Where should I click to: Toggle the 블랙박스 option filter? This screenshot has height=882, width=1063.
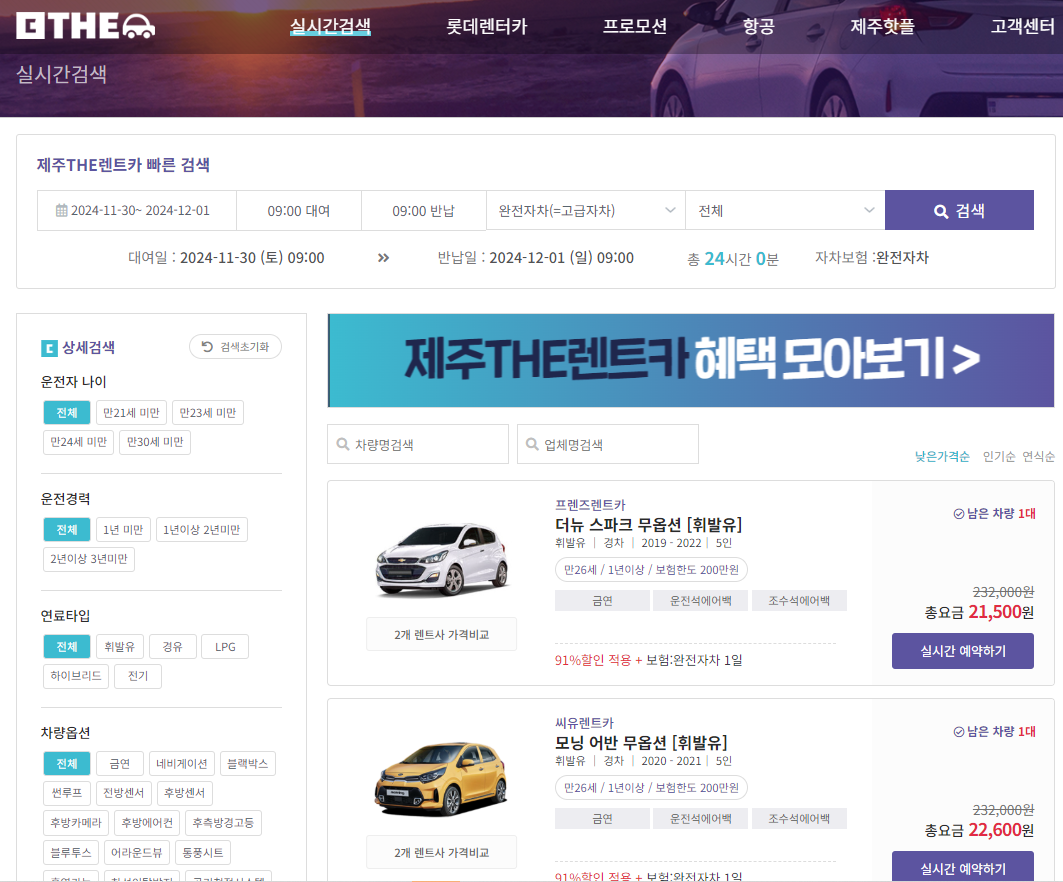[x=247, y=763]
